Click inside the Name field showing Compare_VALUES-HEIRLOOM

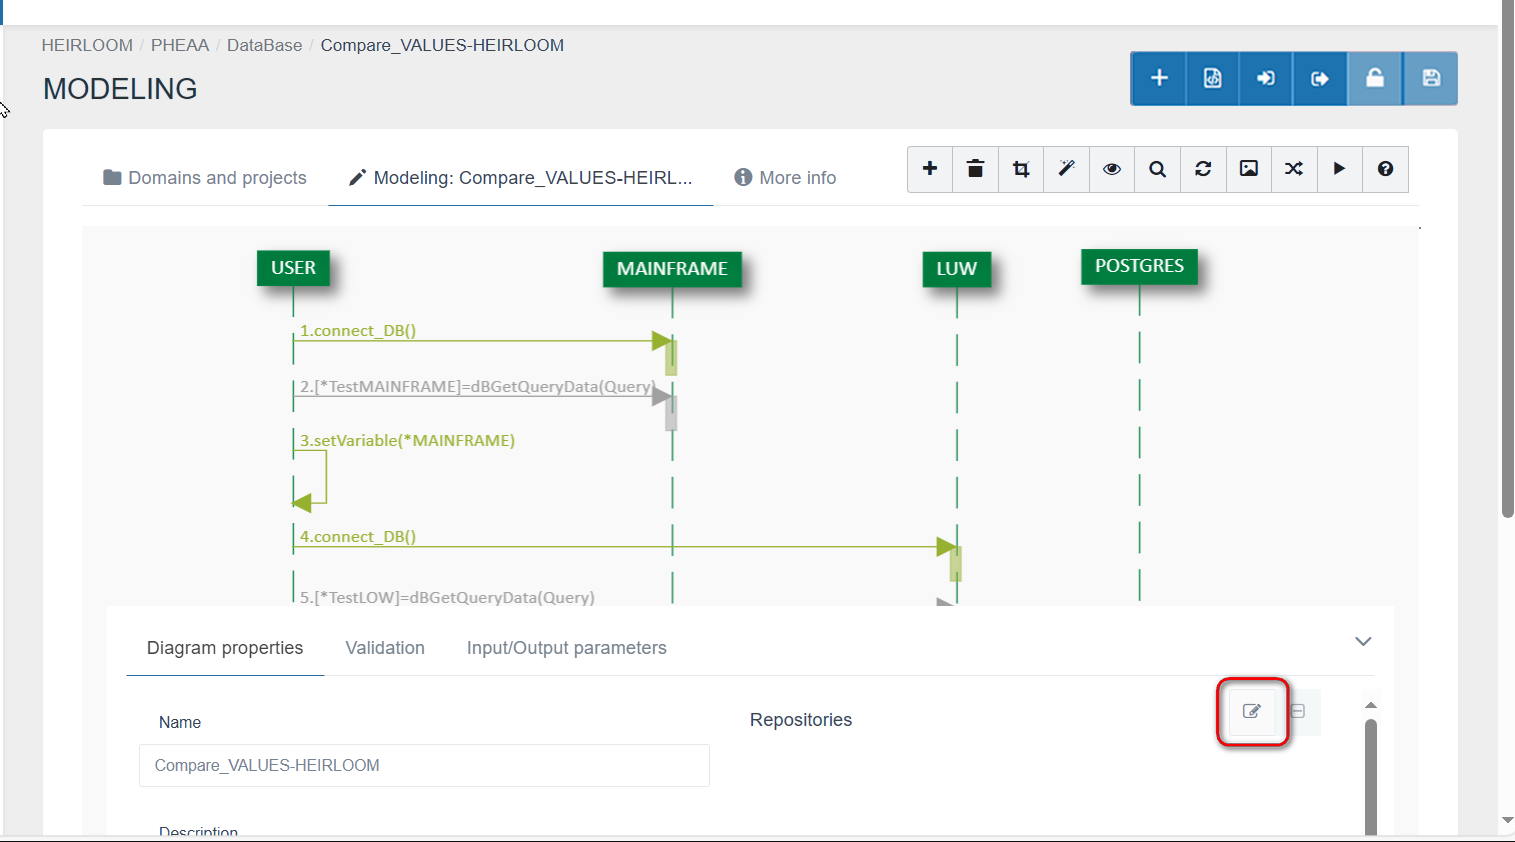(424, 765)
